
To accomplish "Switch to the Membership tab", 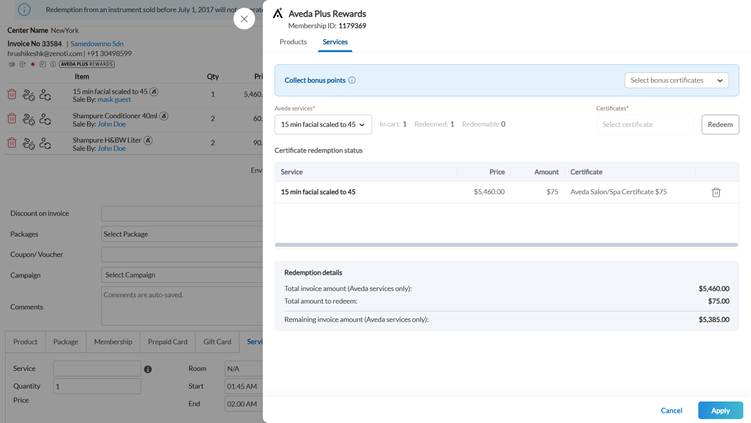I will click(x=113, y=342).
